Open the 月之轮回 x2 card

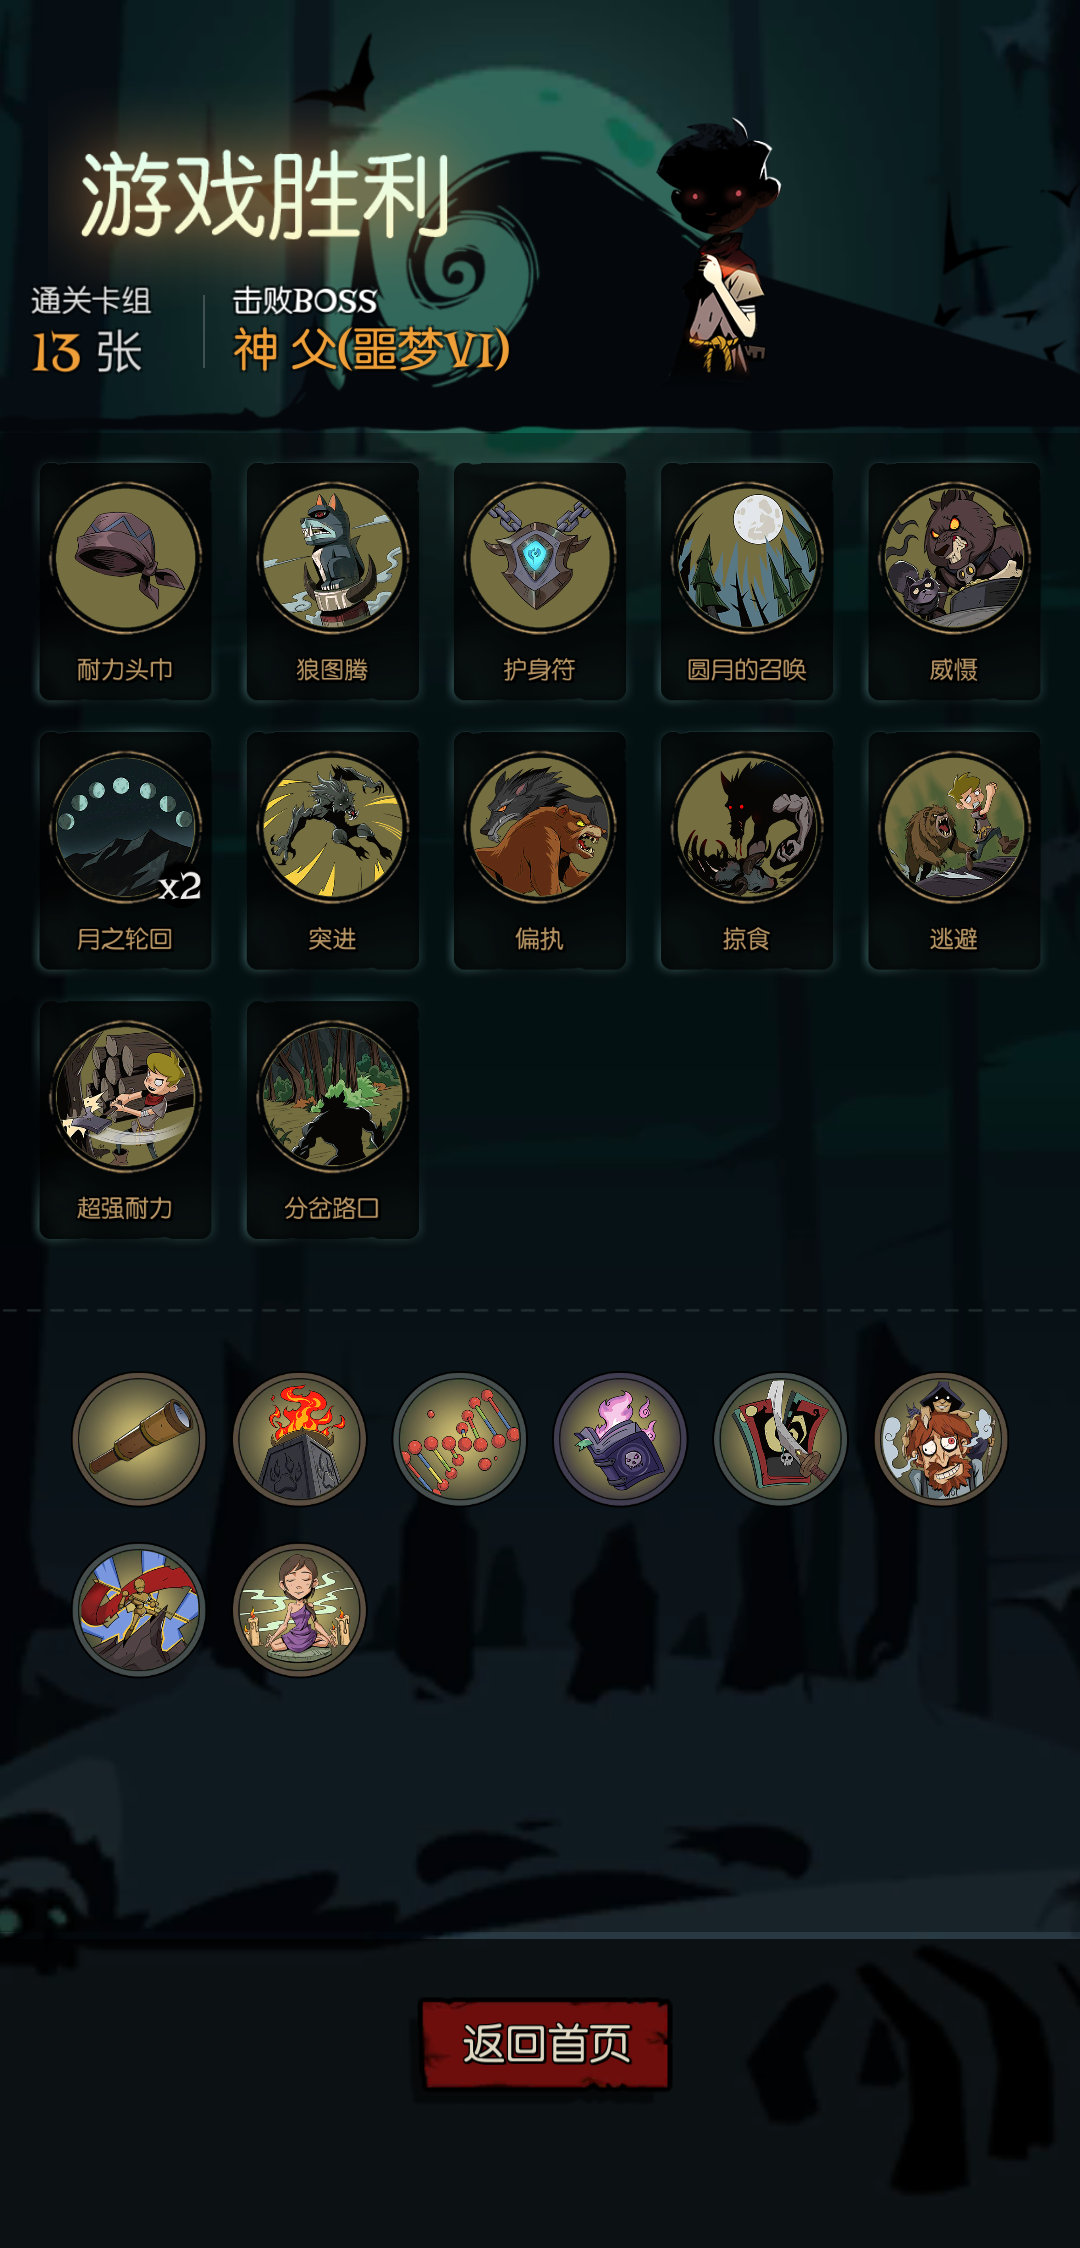(x=125, y=850)
